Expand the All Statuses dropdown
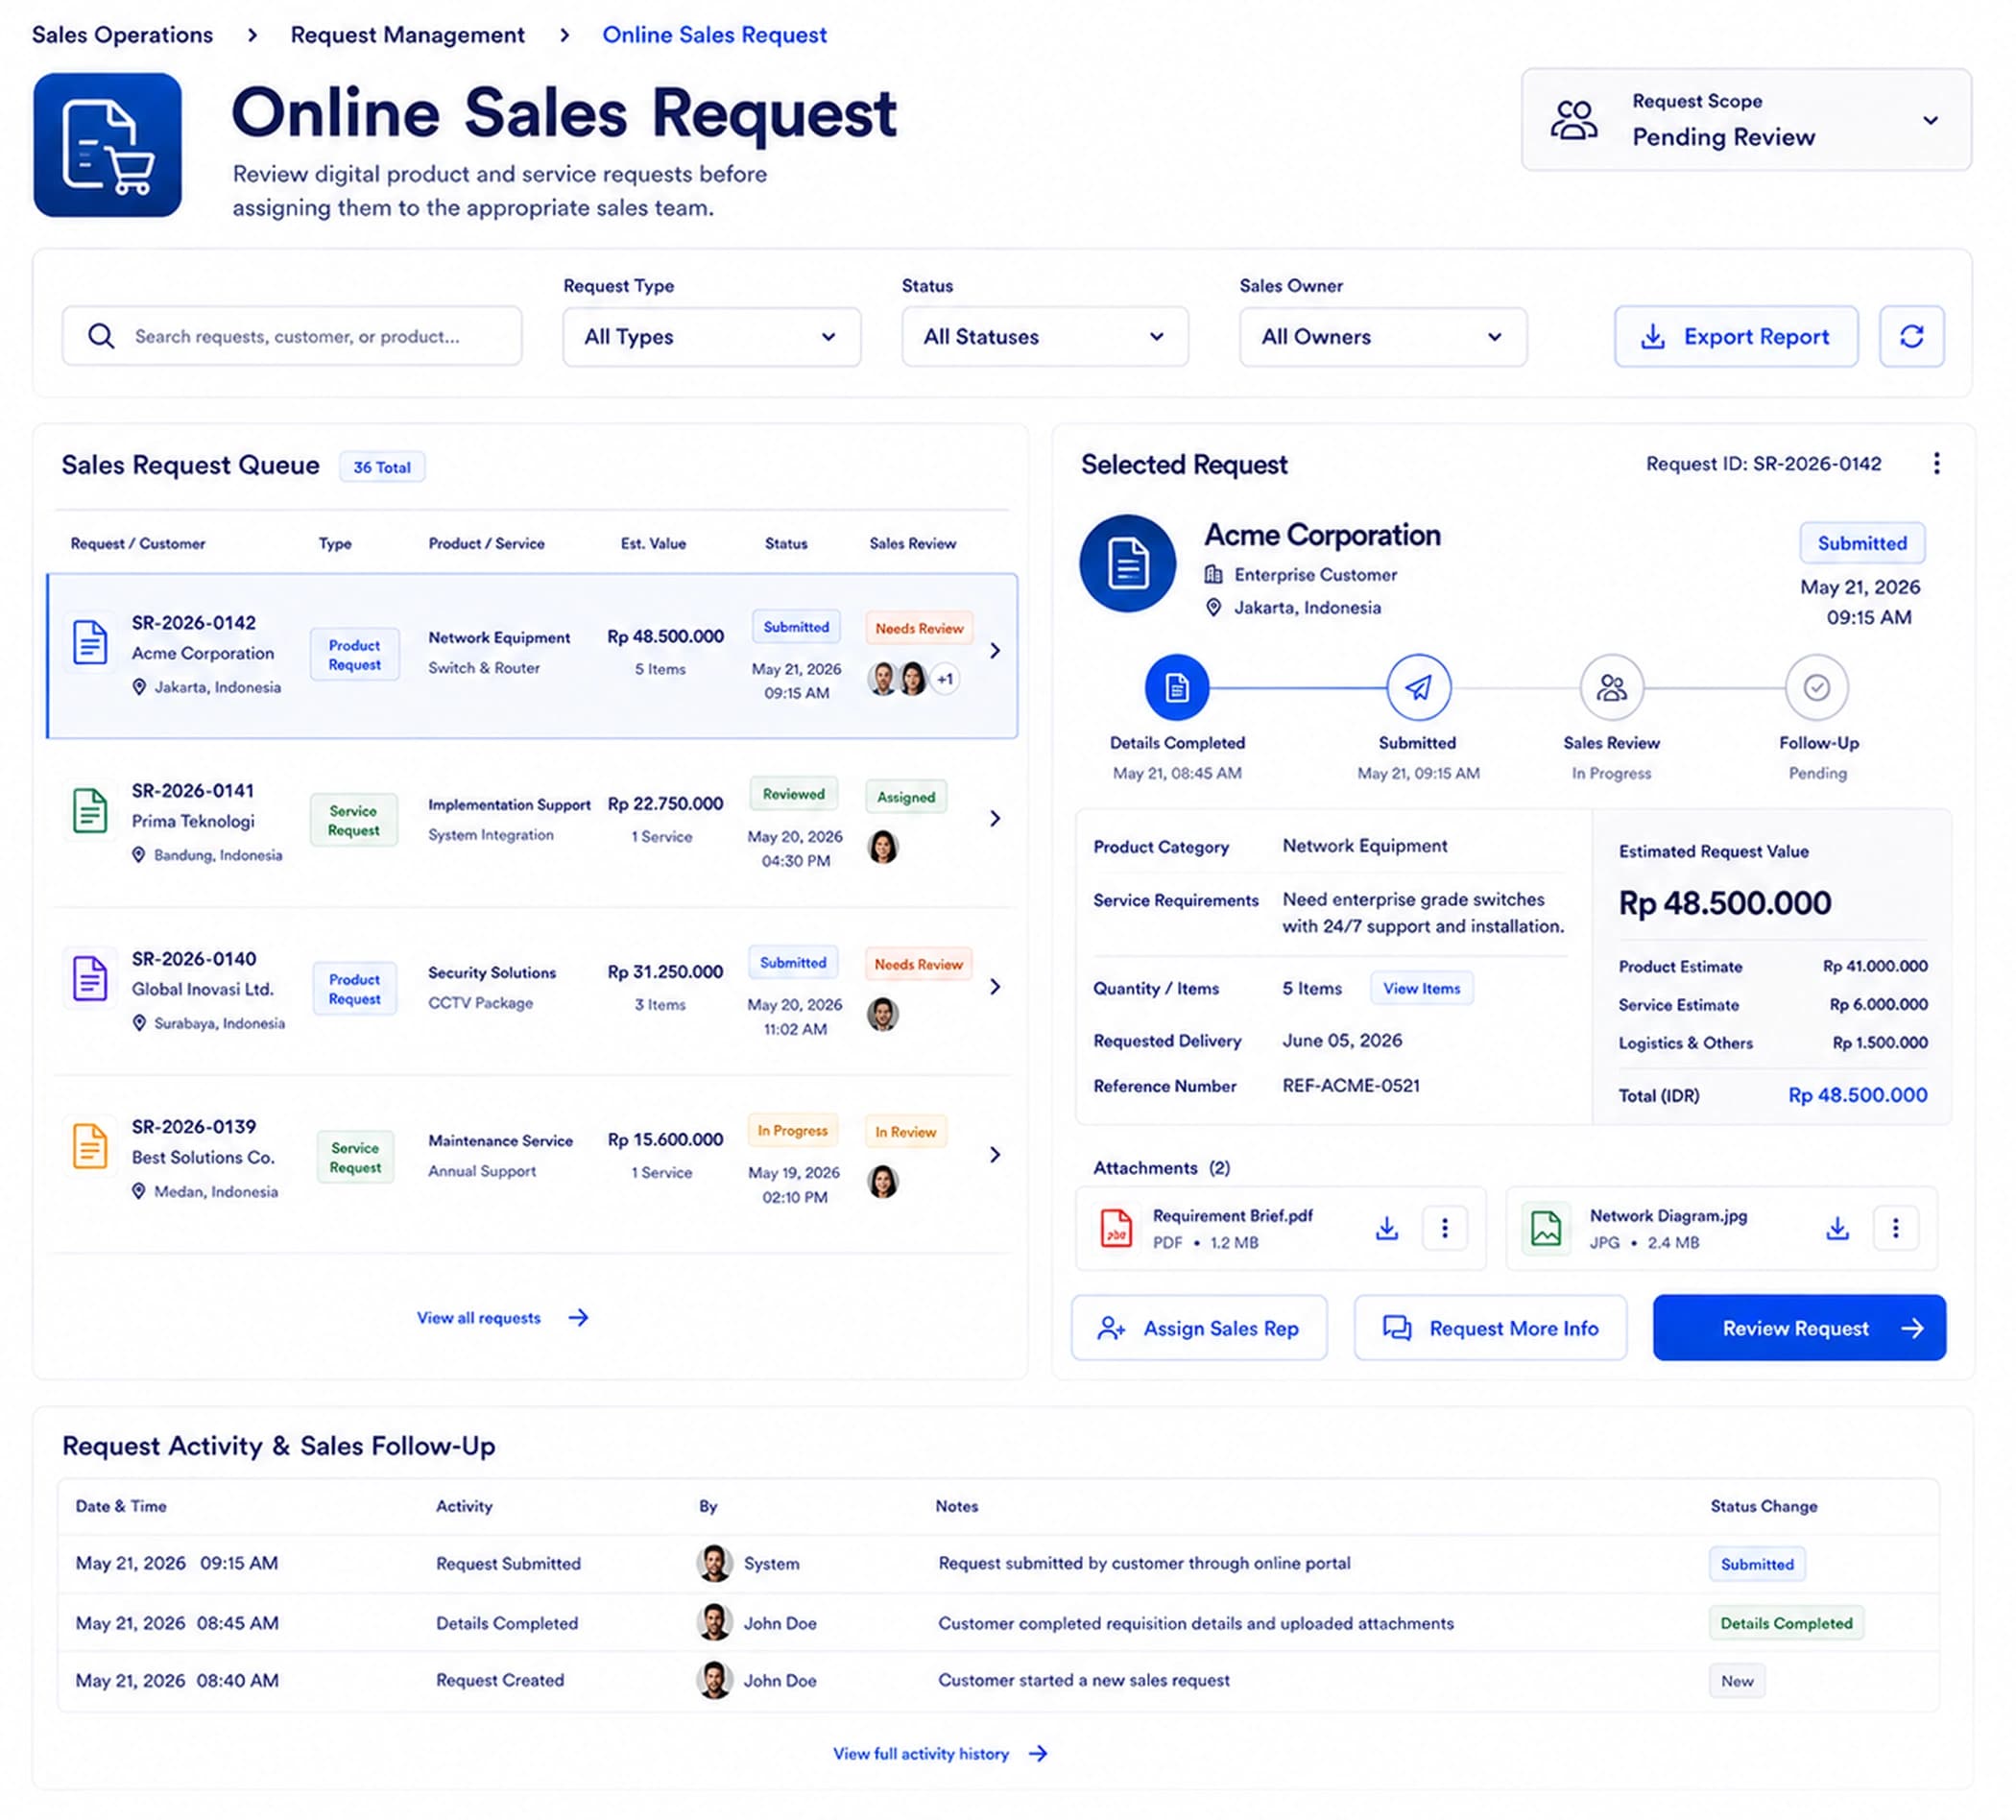This screenshot has width=2016, height=1820. pos(1045,337)
